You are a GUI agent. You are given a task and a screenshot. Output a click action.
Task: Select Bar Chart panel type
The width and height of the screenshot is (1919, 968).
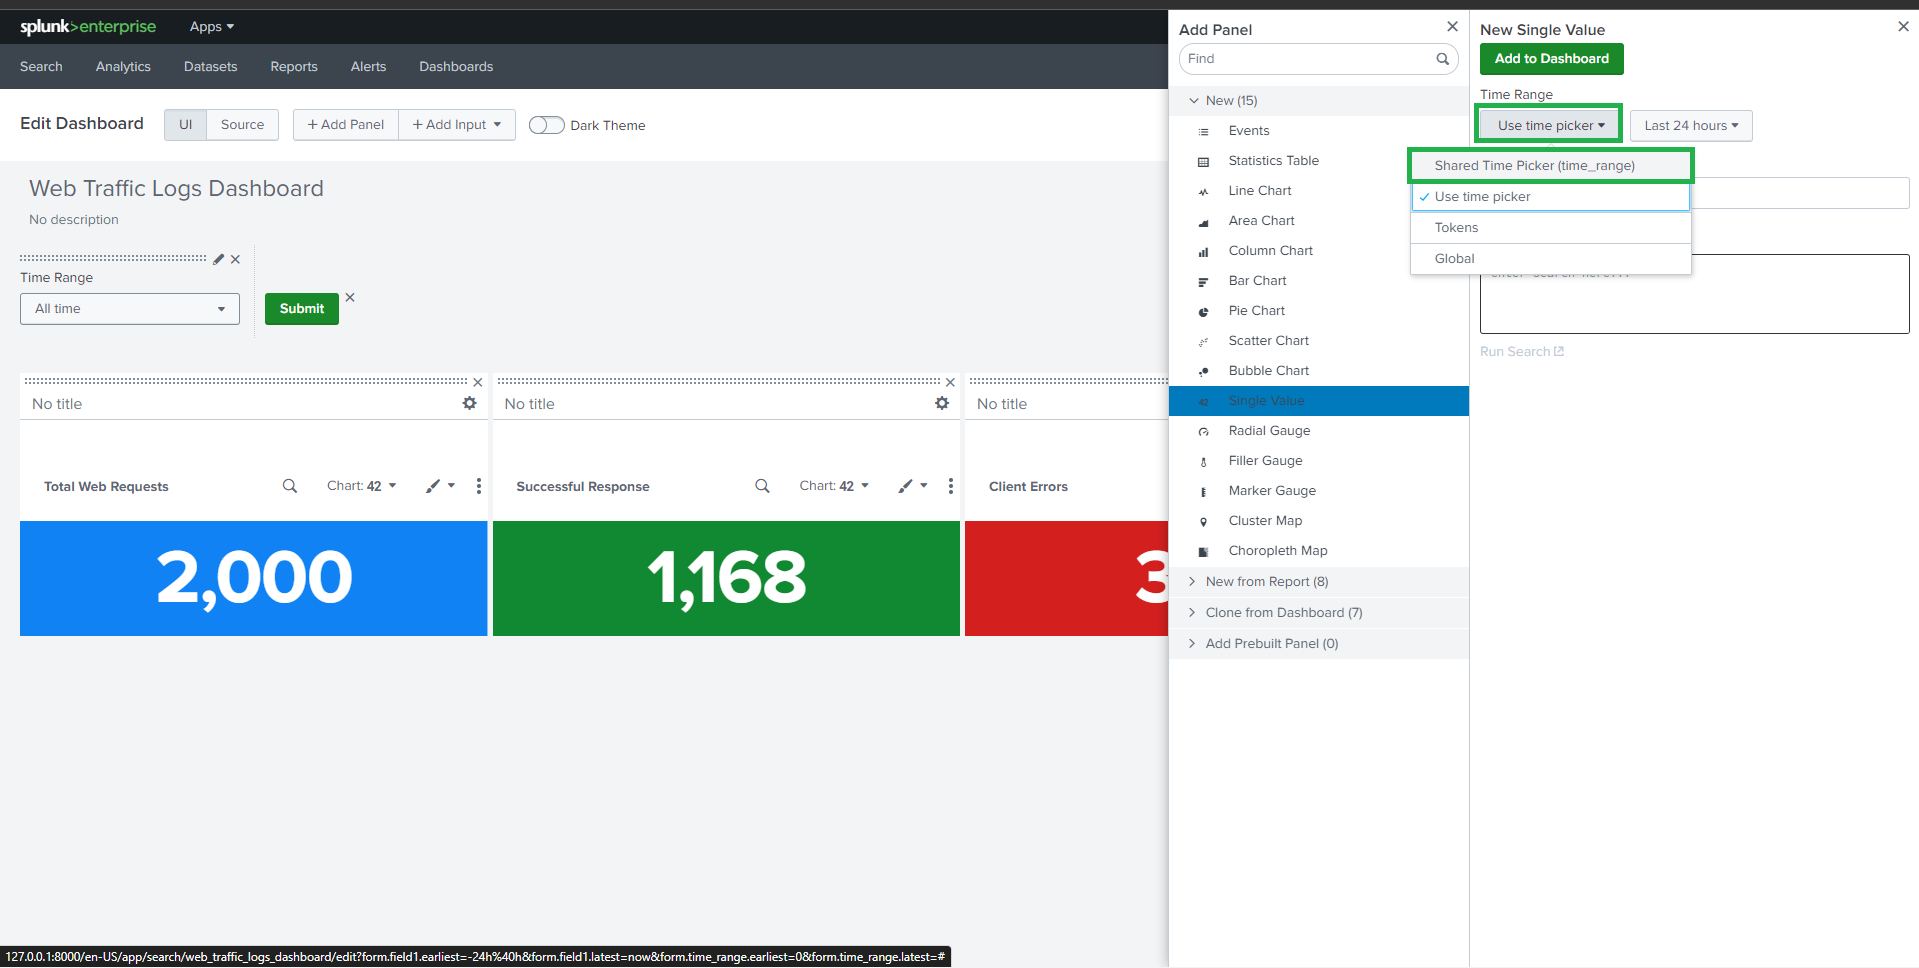(1319, 281)
